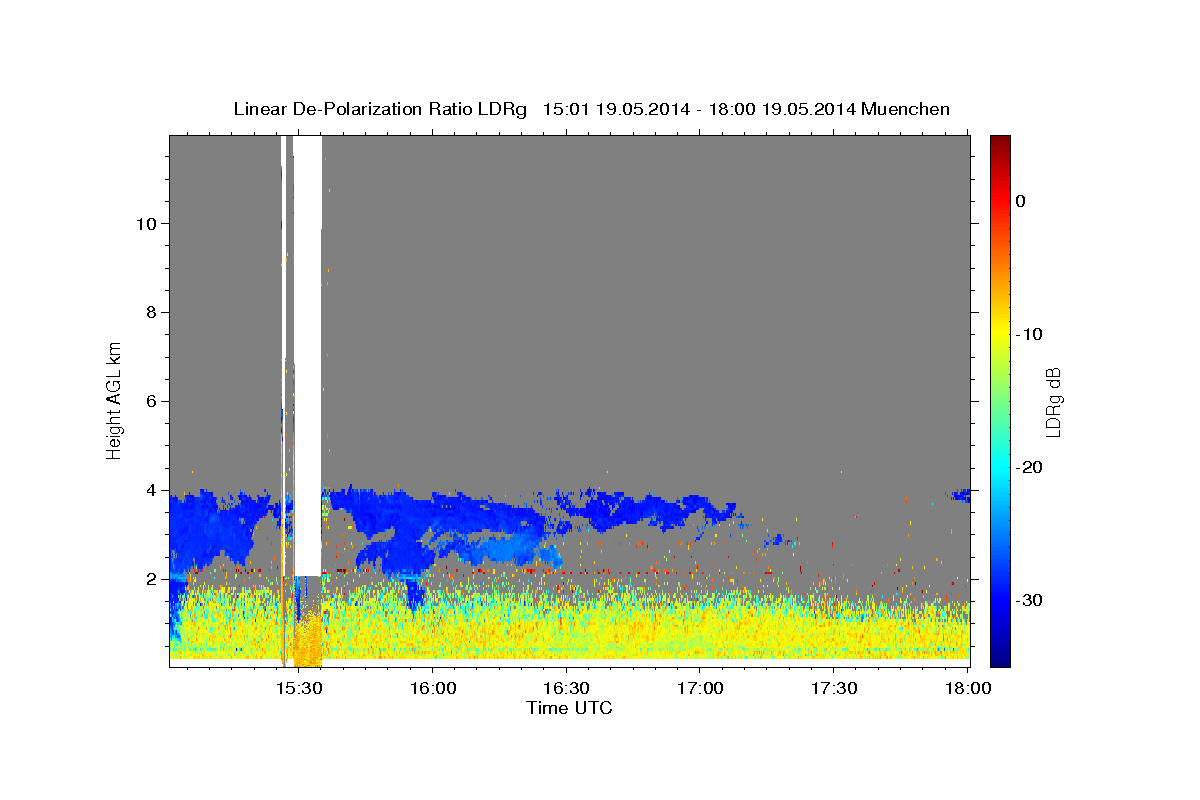Screen dimensions: 1200x800
Task: Click the height tick label 2
Action: pos(149,579)
